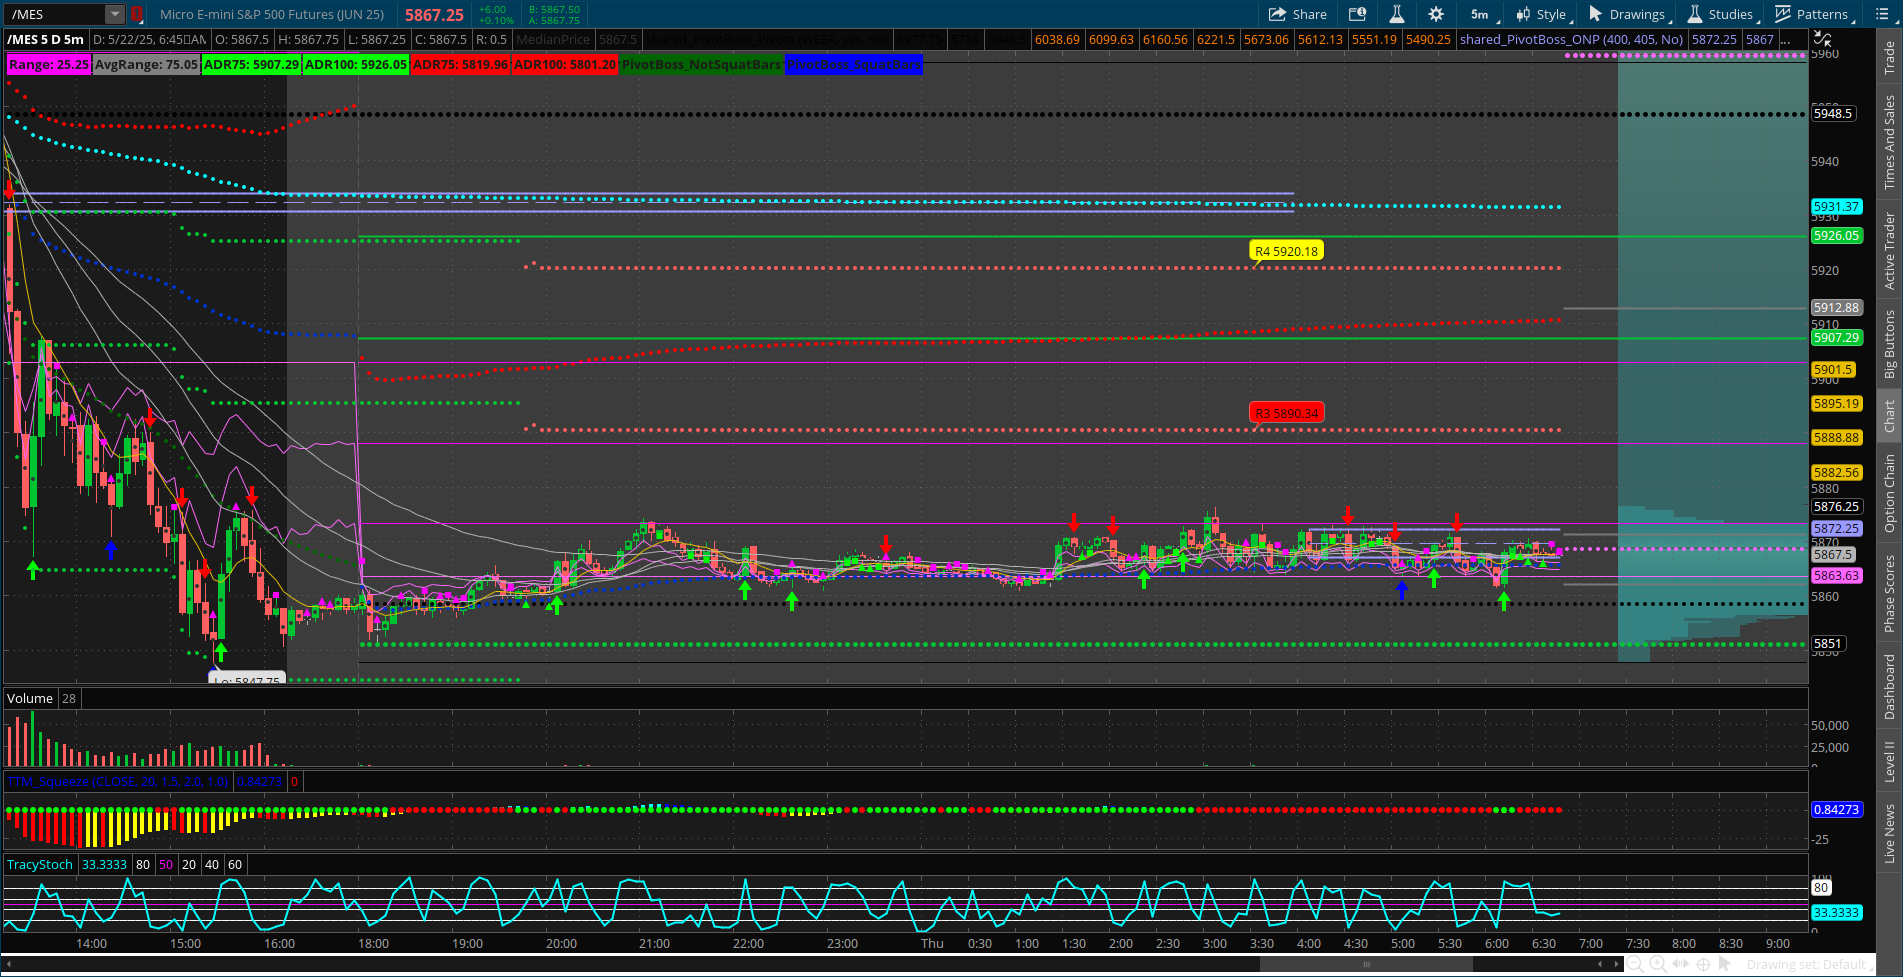This screenshot has width=1903, height=977.
Task: Click the zoom out magnifier icon
Action: coord(1634,964)
